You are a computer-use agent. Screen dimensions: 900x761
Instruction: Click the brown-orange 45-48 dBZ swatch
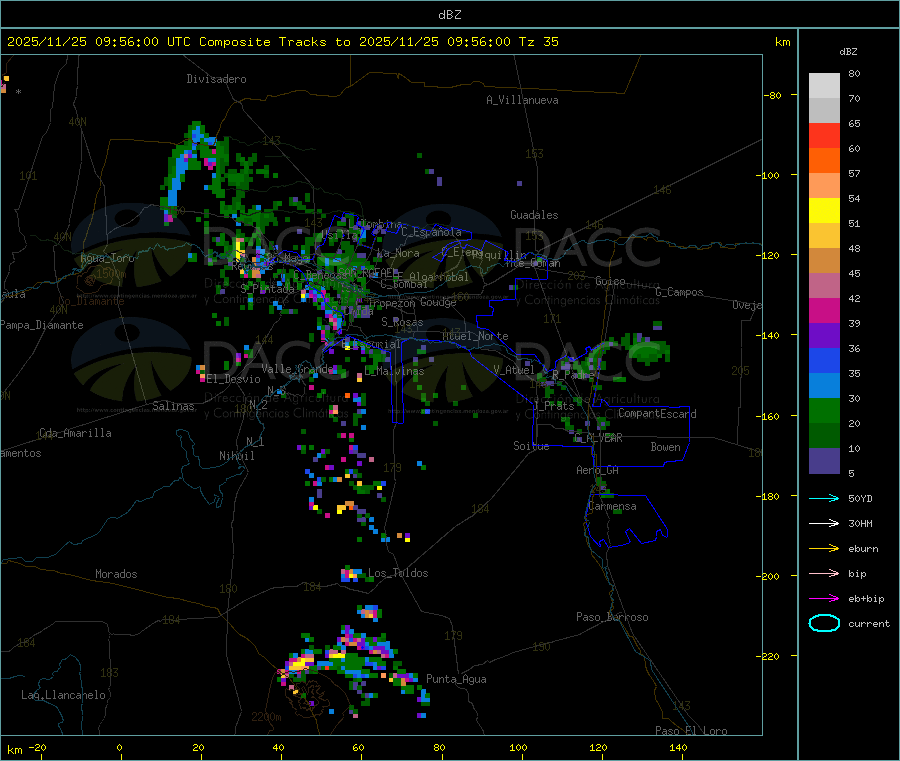pos(824,261)
